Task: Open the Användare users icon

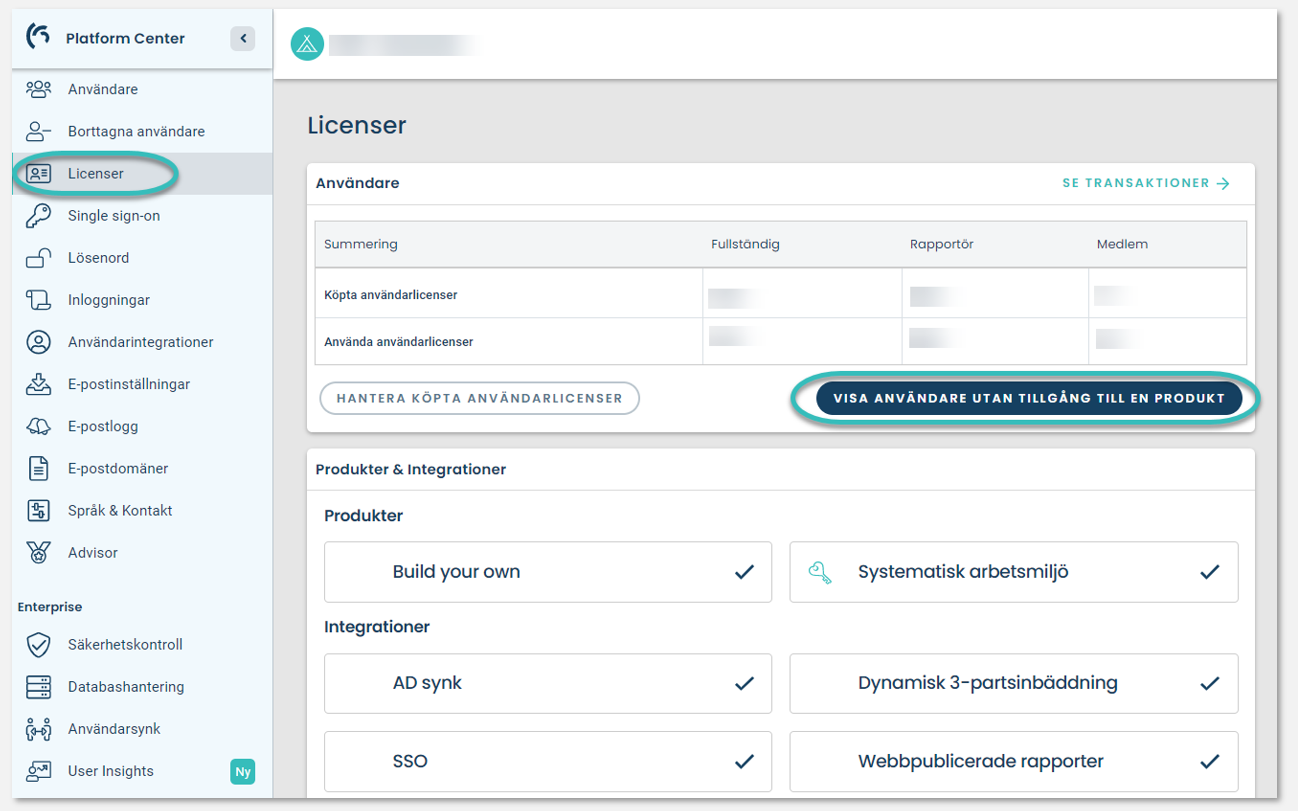Action: pyautogui.click(x=38, y=89)
